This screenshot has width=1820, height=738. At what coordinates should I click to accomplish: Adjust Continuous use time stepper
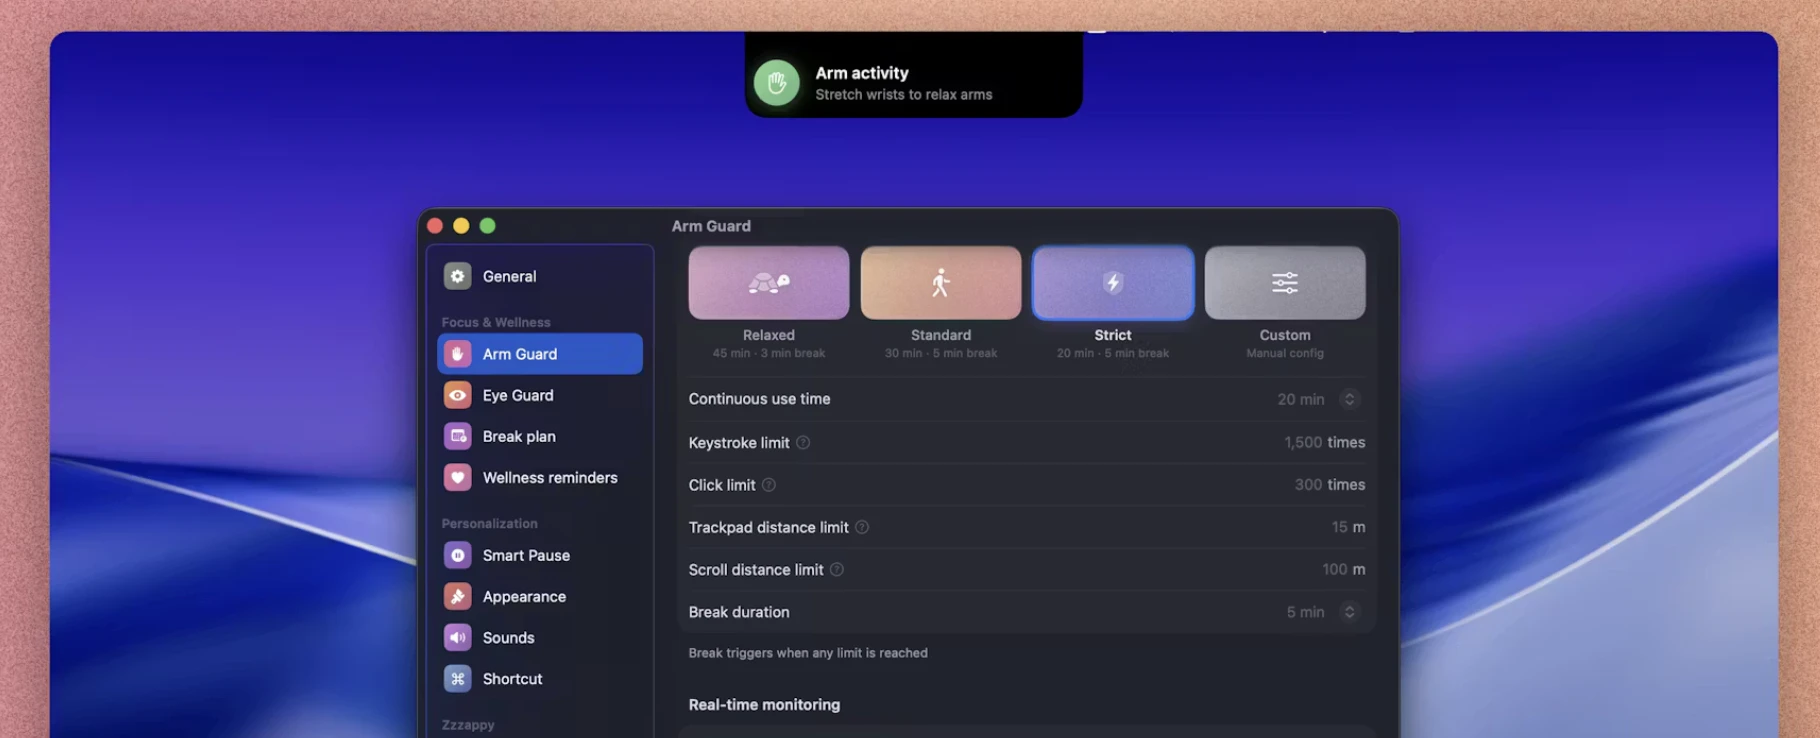(x=1349, y=399)
